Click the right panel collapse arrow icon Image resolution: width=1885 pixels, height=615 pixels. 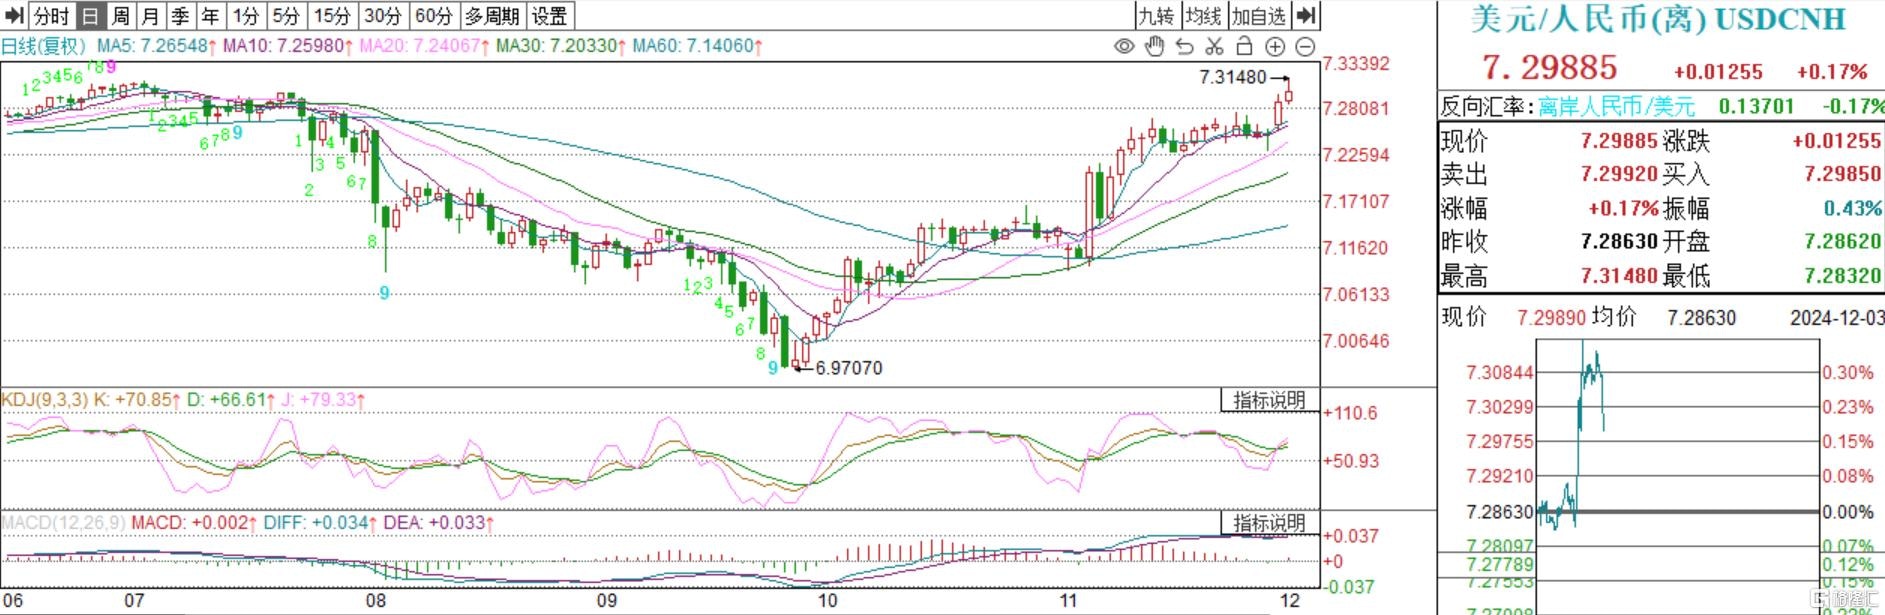tap(1306, 16)
